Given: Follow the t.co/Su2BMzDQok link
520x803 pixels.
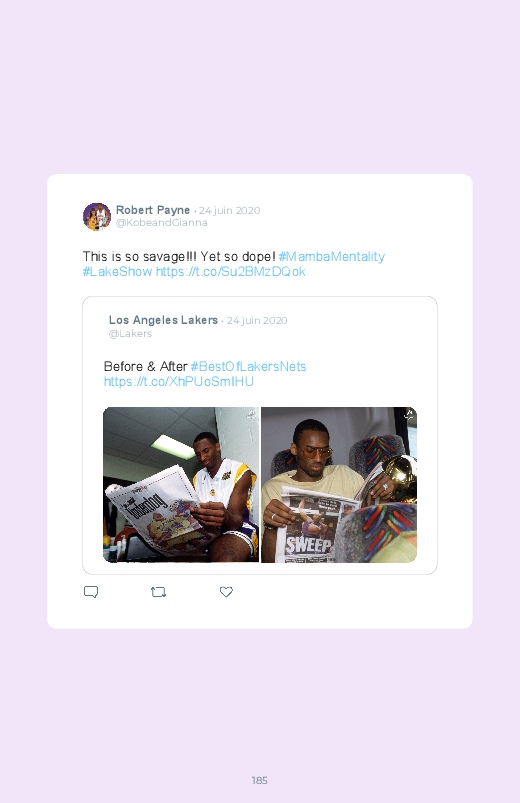Looking at the screenshot, I should coord(231,271).
